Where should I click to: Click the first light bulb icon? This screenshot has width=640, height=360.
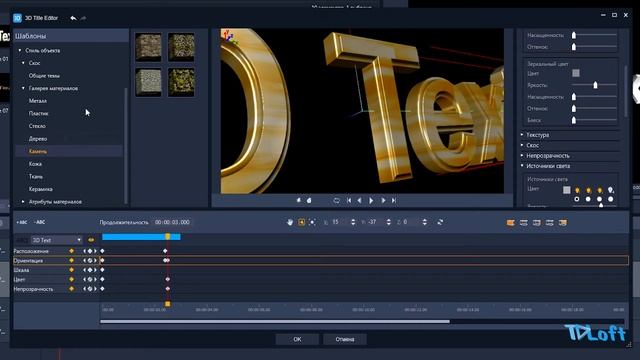tap(577, 191)
